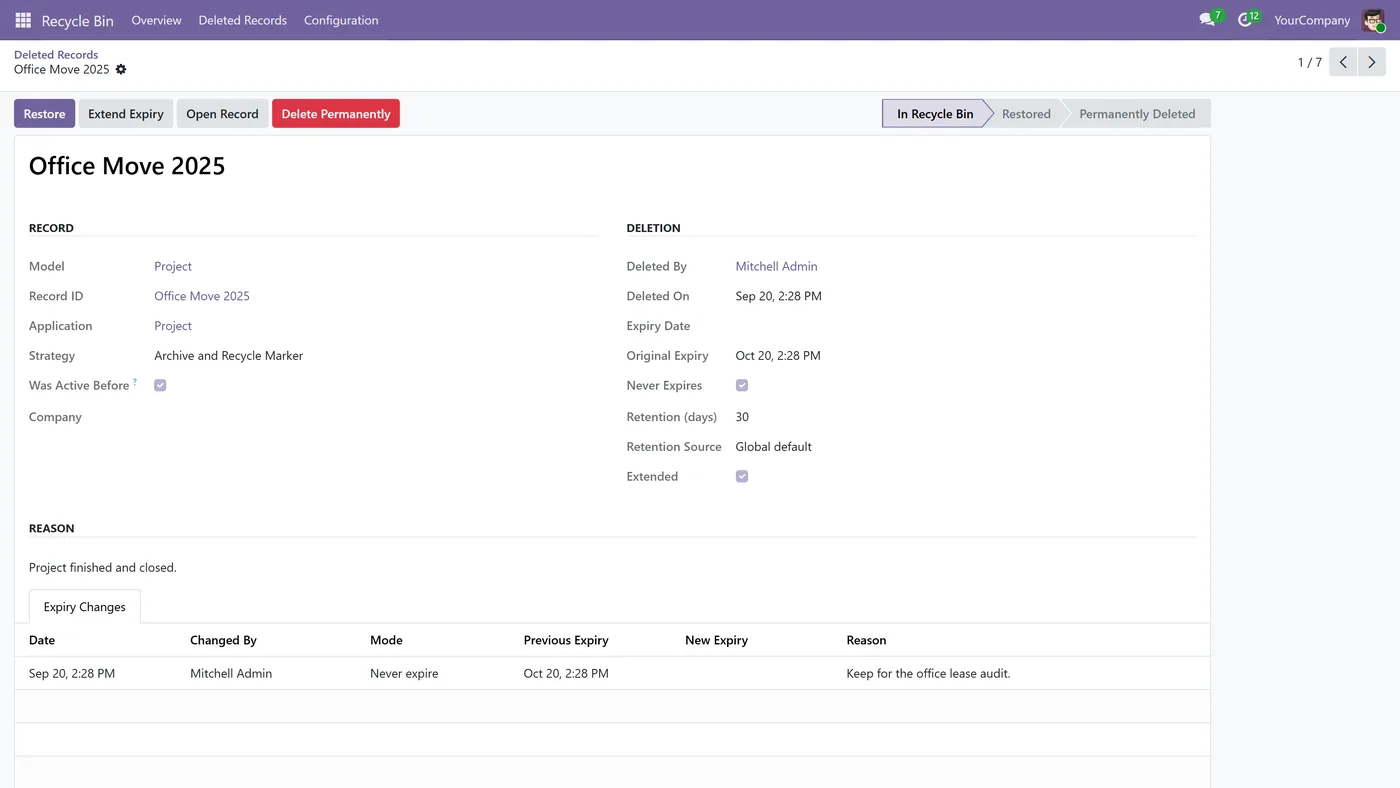Image resolution: width=1400 pixels, height=788 pixels.
Task: Click the 1 / 7 pager counter
Action: click(1310, 62)
